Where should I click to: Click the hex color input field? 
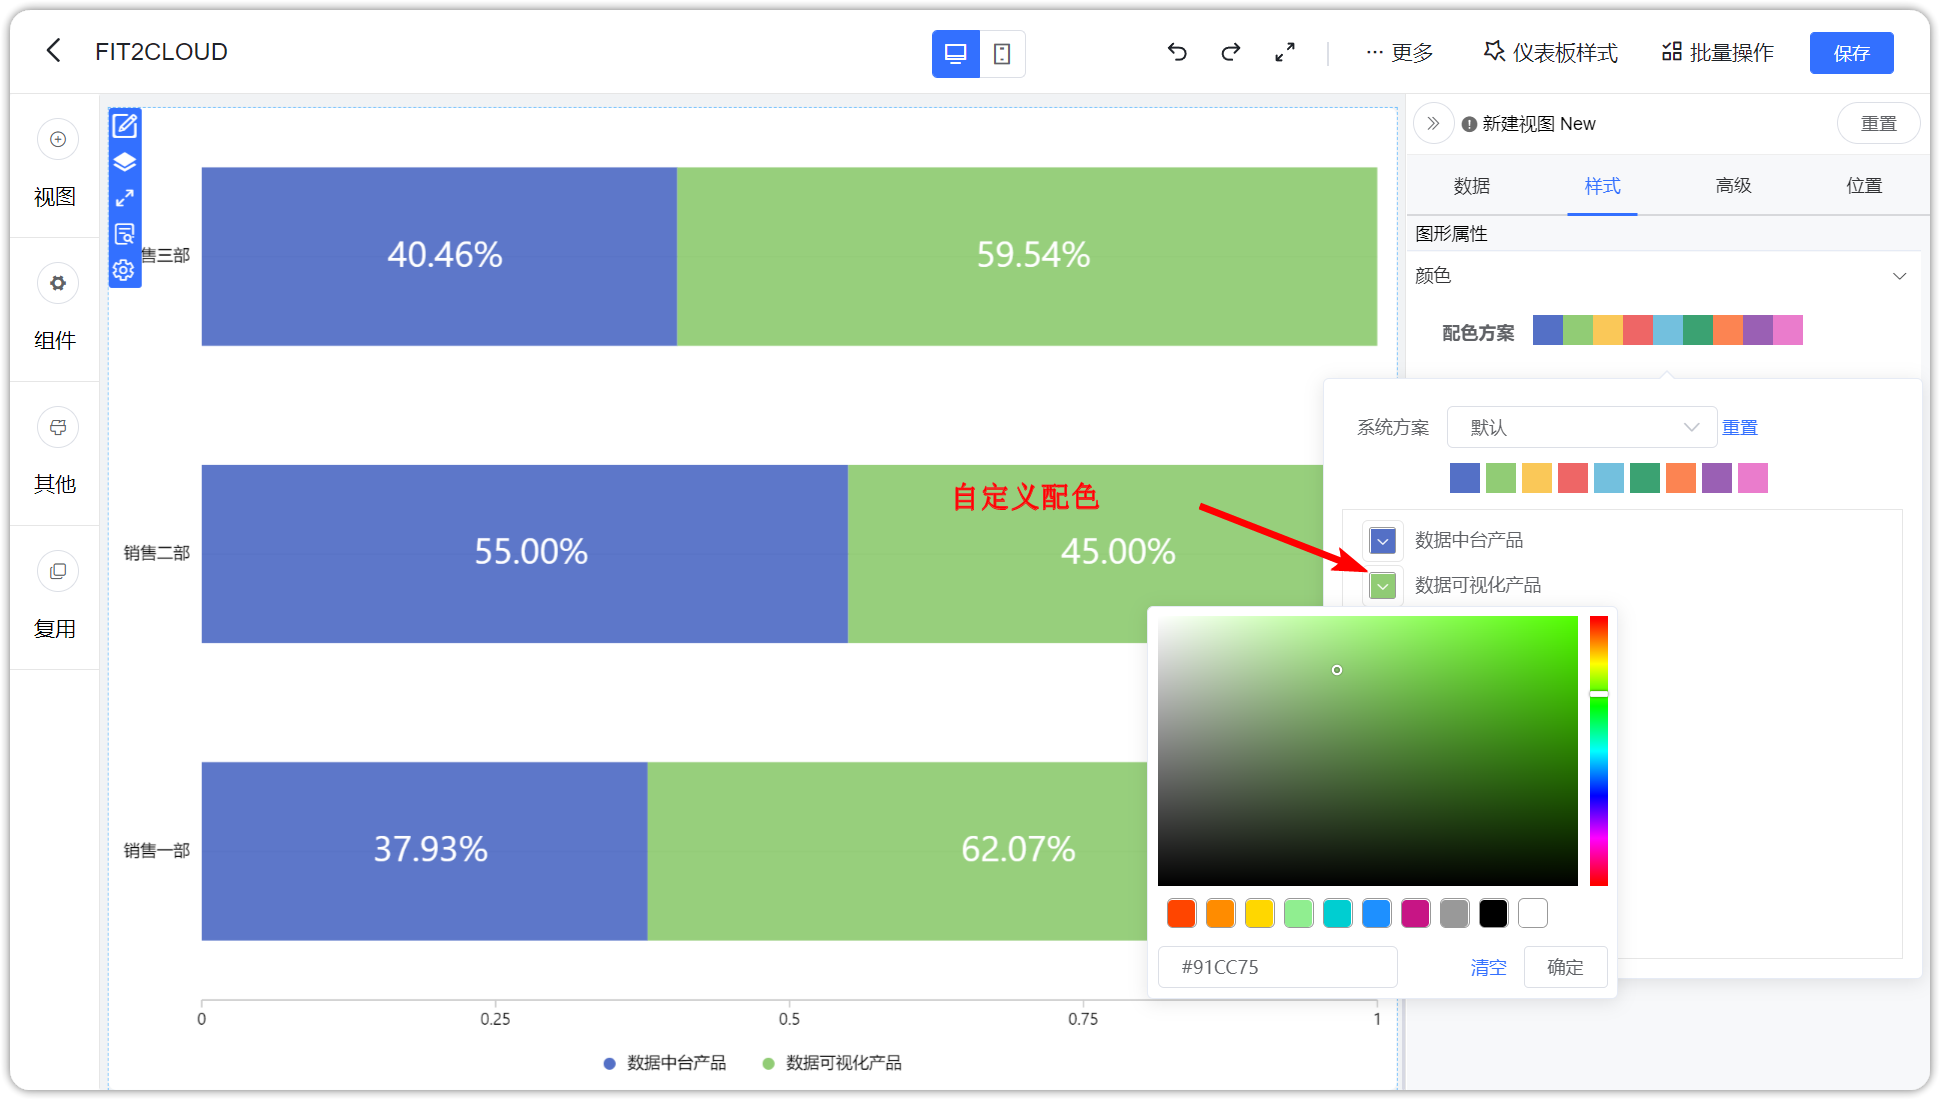[x=1277, y=967]
